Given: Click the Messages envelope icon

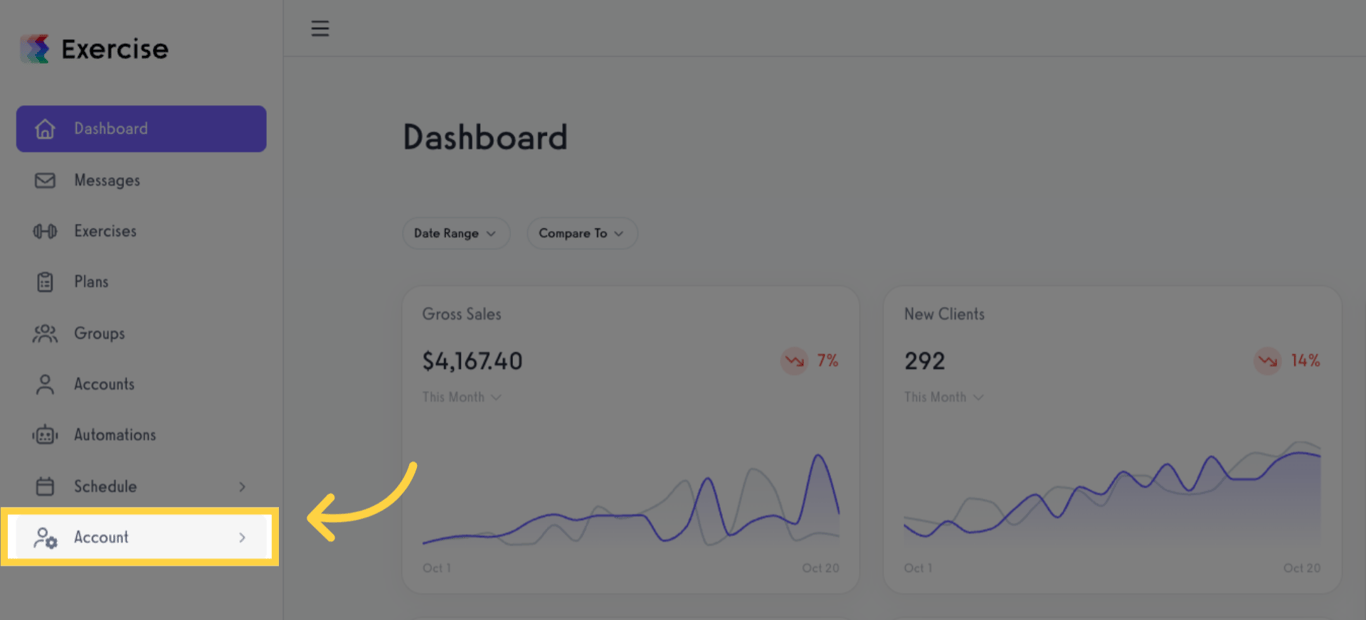Looking at the screenshot, I should point(45,181).
